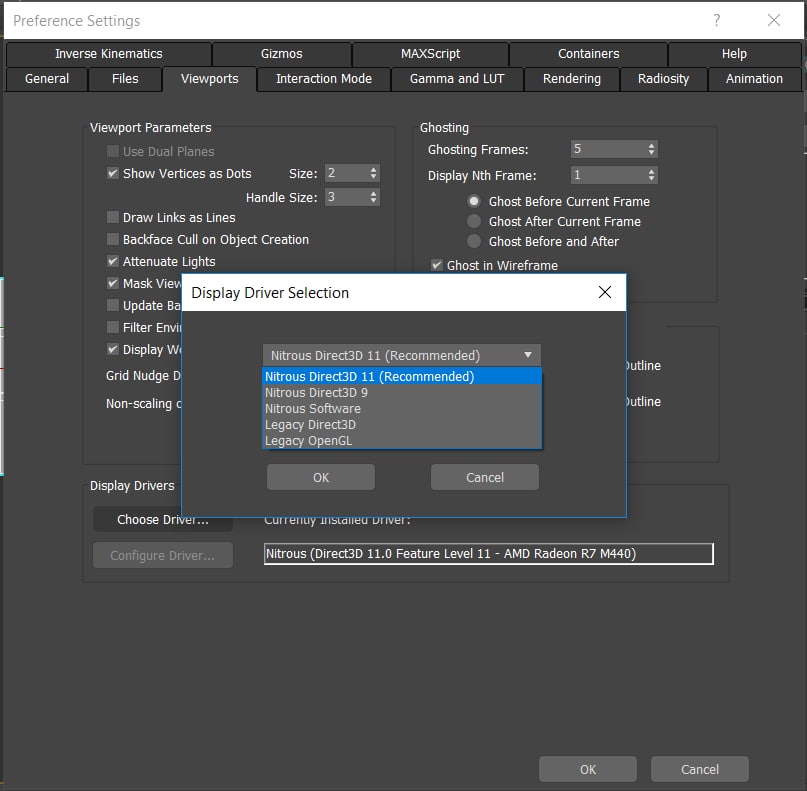
Task: Select Ghost Before and After option
Action: tap(474, 241)
